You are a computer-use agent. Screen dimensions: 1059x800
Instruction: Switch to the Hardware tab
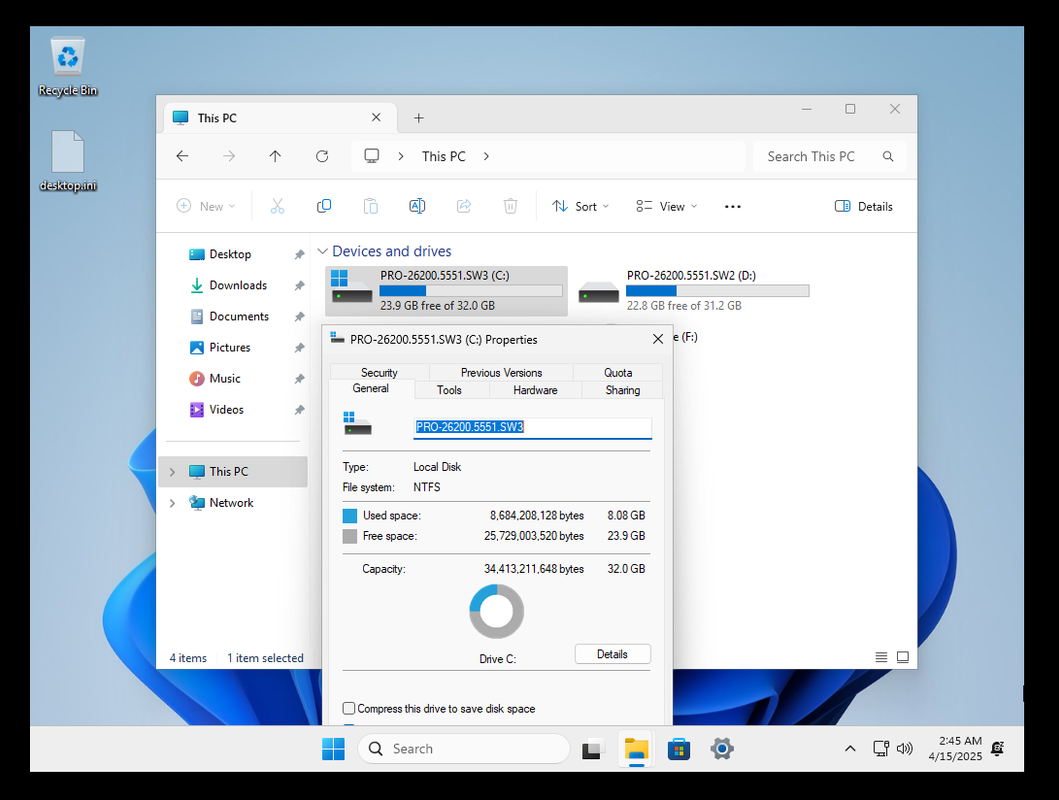535,390
